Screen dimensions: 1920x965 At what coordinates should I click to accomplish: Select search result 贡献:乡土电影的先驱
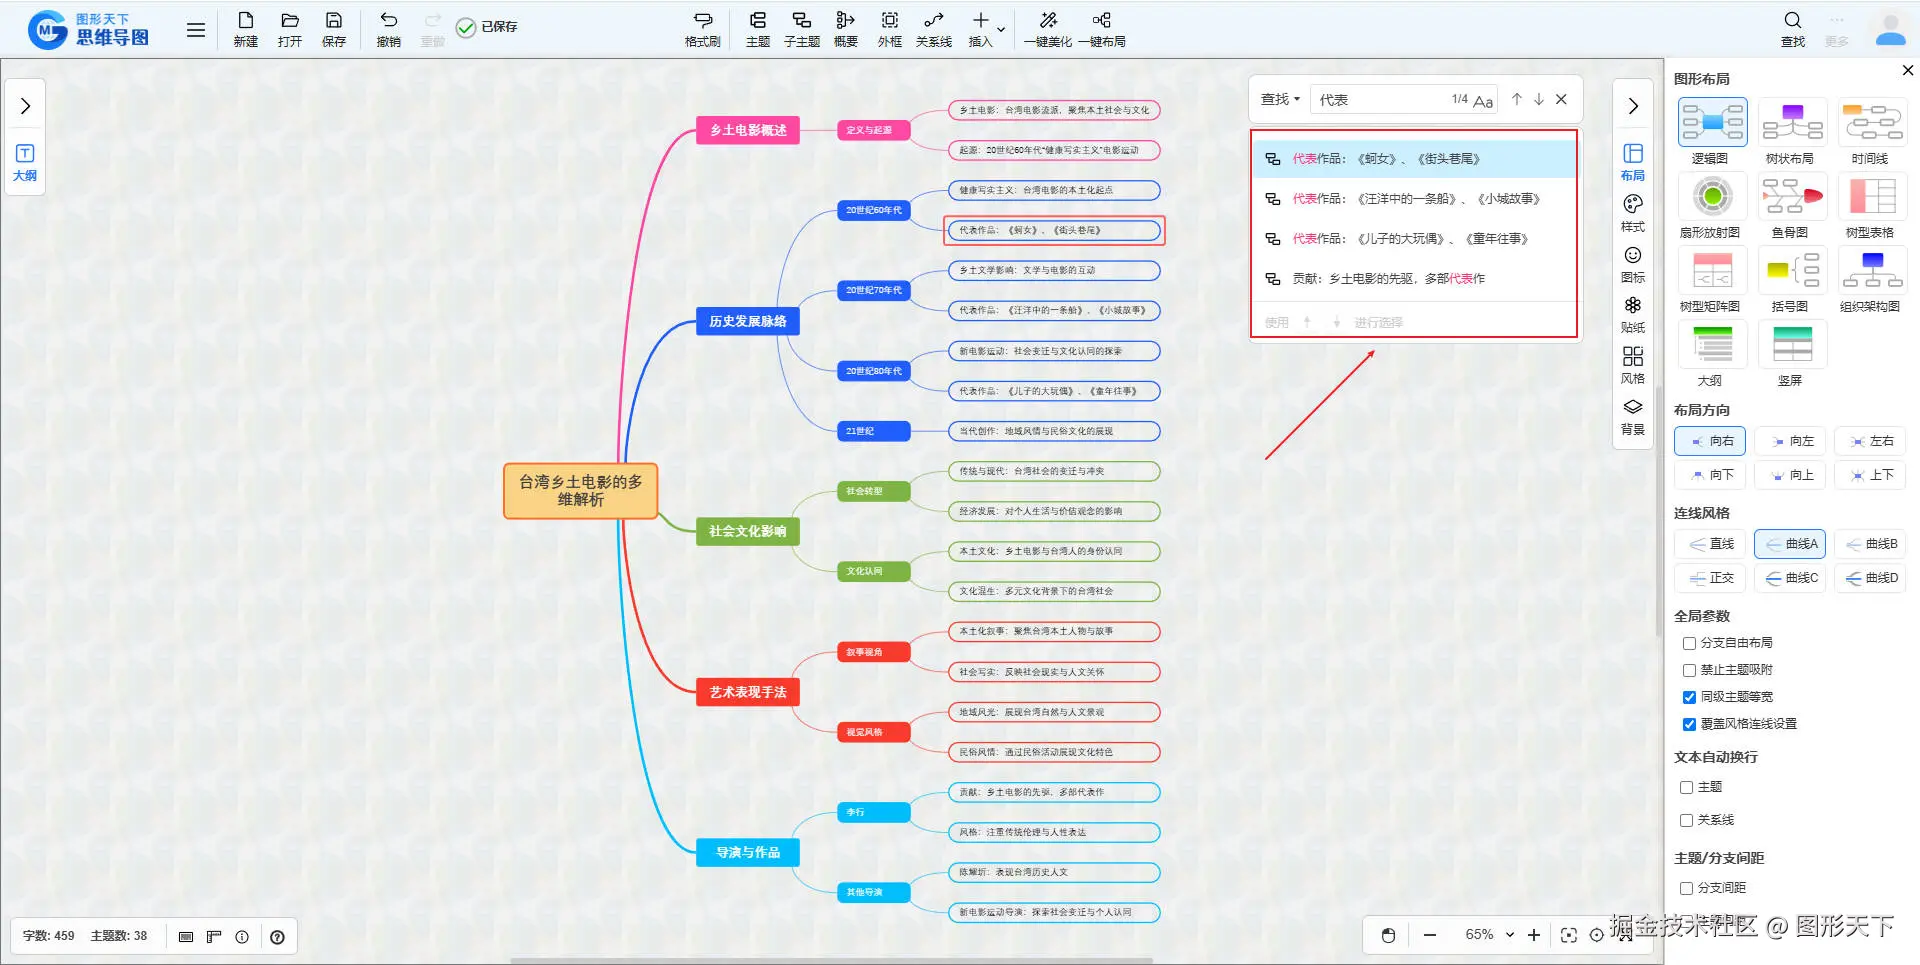point(1414,279)
